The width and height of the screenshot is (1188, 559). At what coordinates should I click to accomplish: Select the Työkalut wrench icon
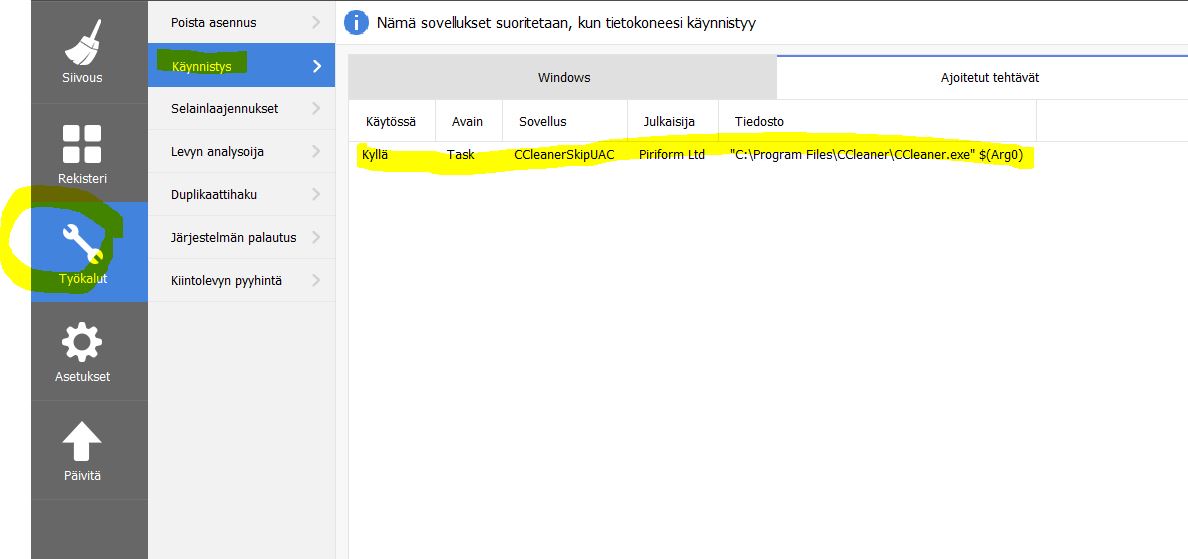tap(82, 242)
